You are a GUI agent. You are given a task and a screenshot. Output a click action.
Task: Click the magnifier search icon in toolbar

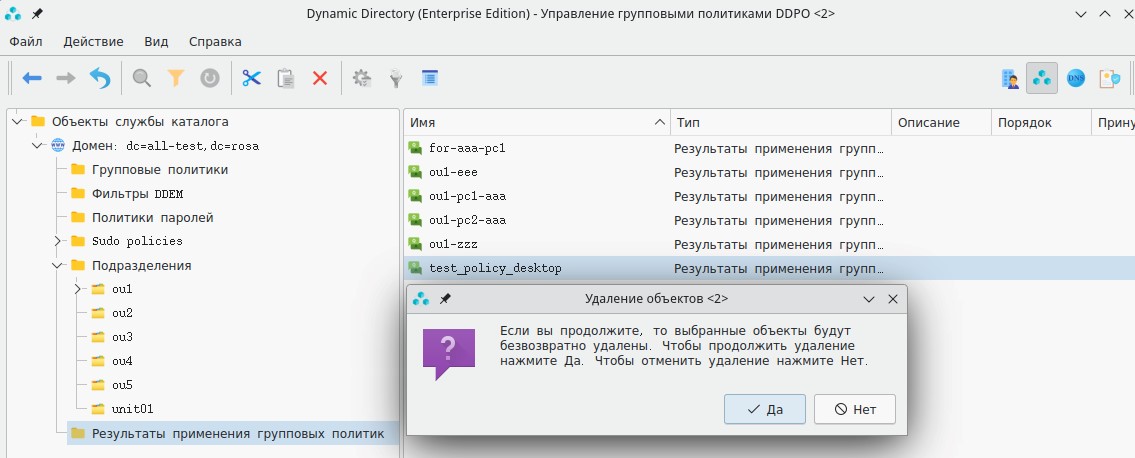tap(142, 78)
